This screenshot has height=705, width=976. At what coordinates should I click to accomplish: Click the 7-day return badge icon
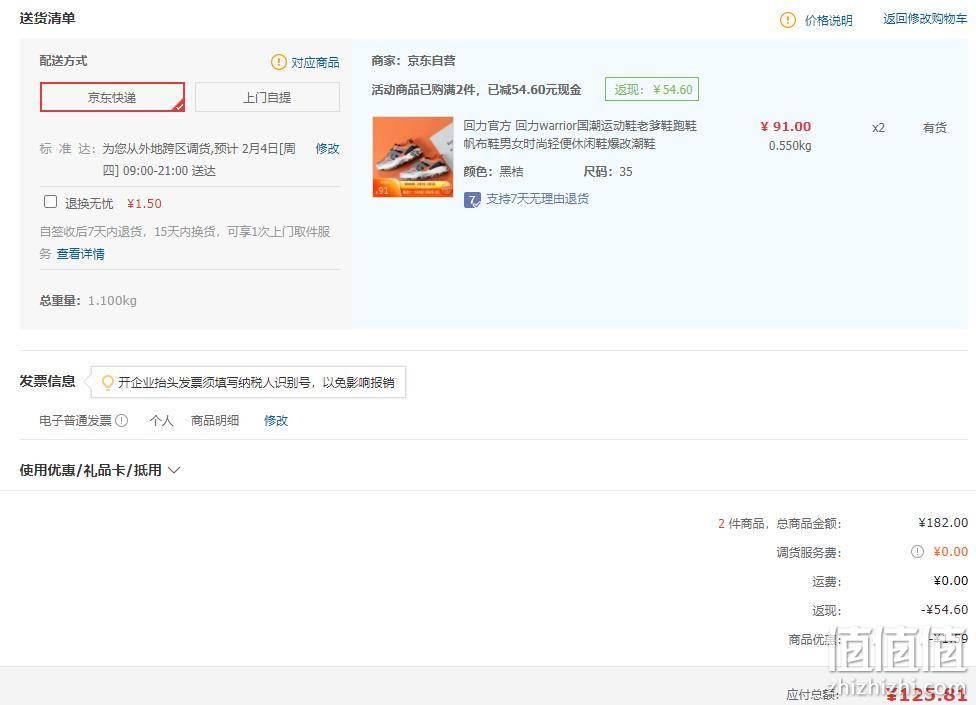click(x=472, y=200)
